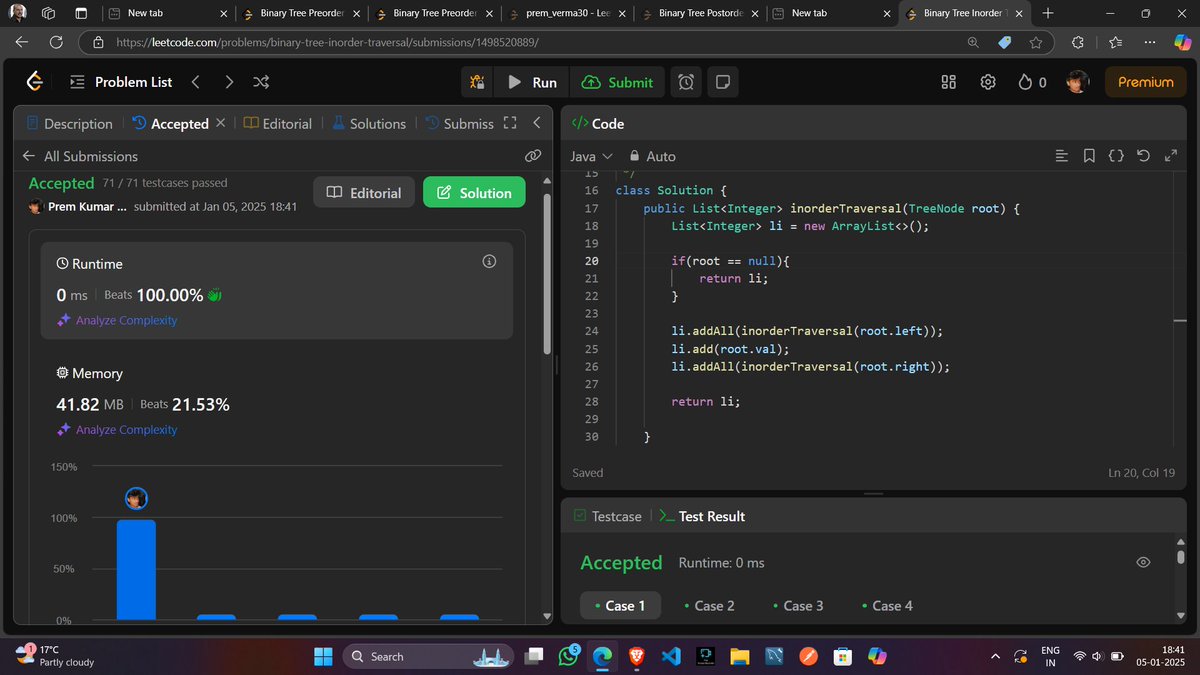Pick a random problem with the shuffle icon
The height and width of the screenshot is (675, 1200).
click(x=261, y=82)
